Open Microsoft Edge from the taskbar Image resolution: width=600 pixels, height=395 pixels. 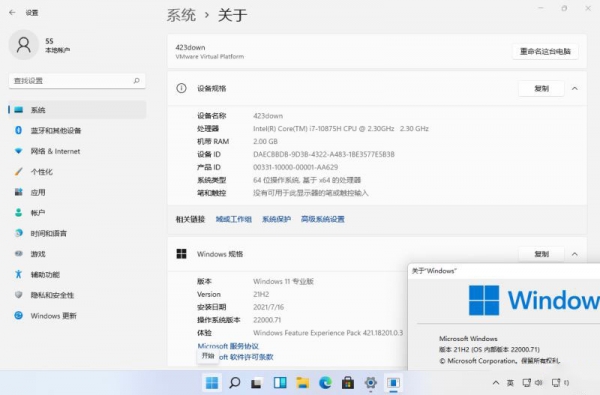tap(325, 382)
